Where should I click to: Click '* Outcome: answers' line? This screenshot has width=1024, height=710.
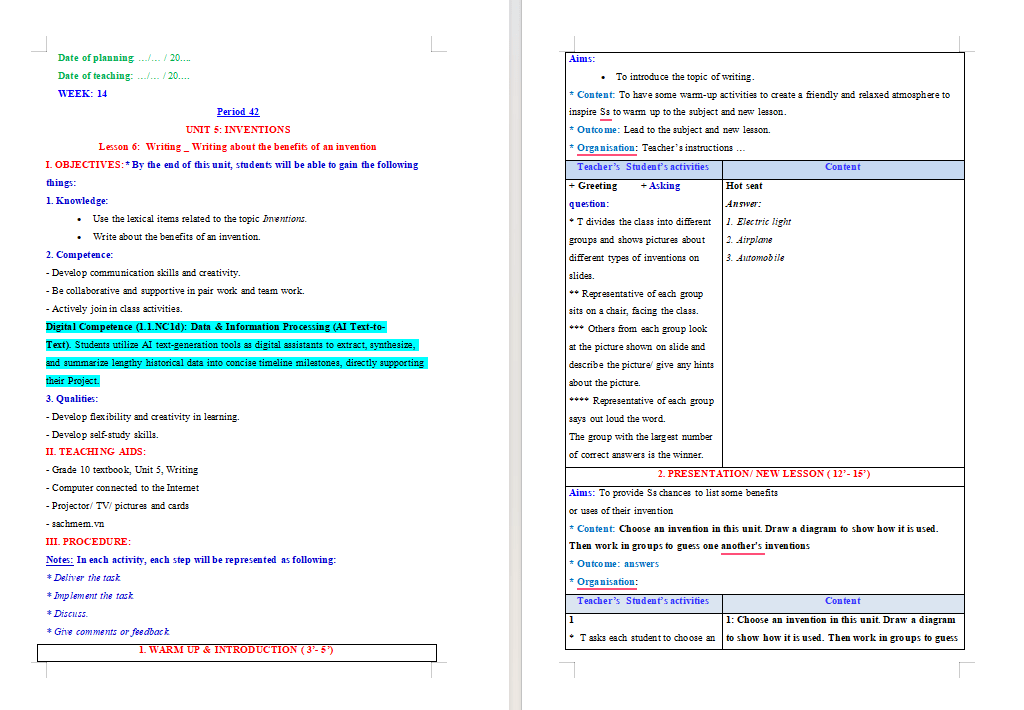[x=614, y=564]
